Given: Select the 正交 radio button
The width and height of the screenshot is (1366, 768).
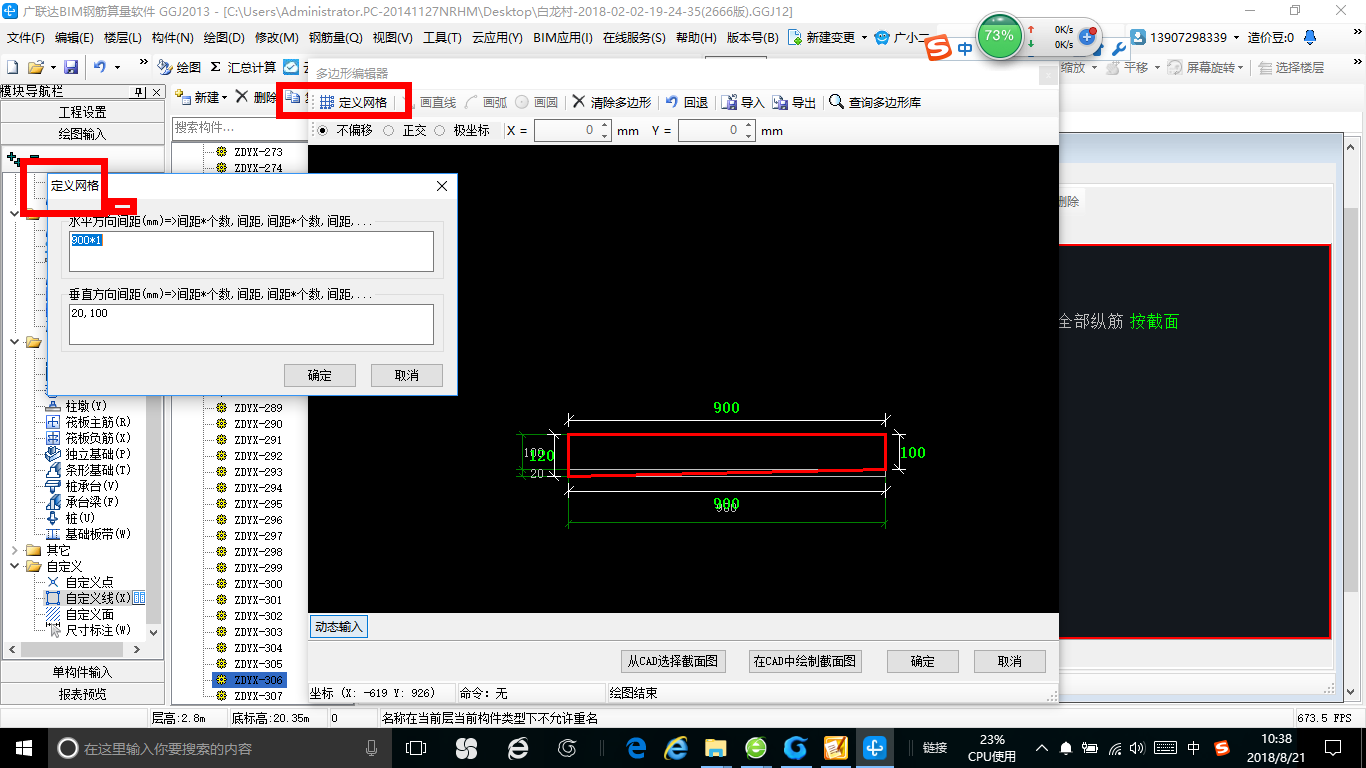Looking at the screenshot, I should (389, 131).
